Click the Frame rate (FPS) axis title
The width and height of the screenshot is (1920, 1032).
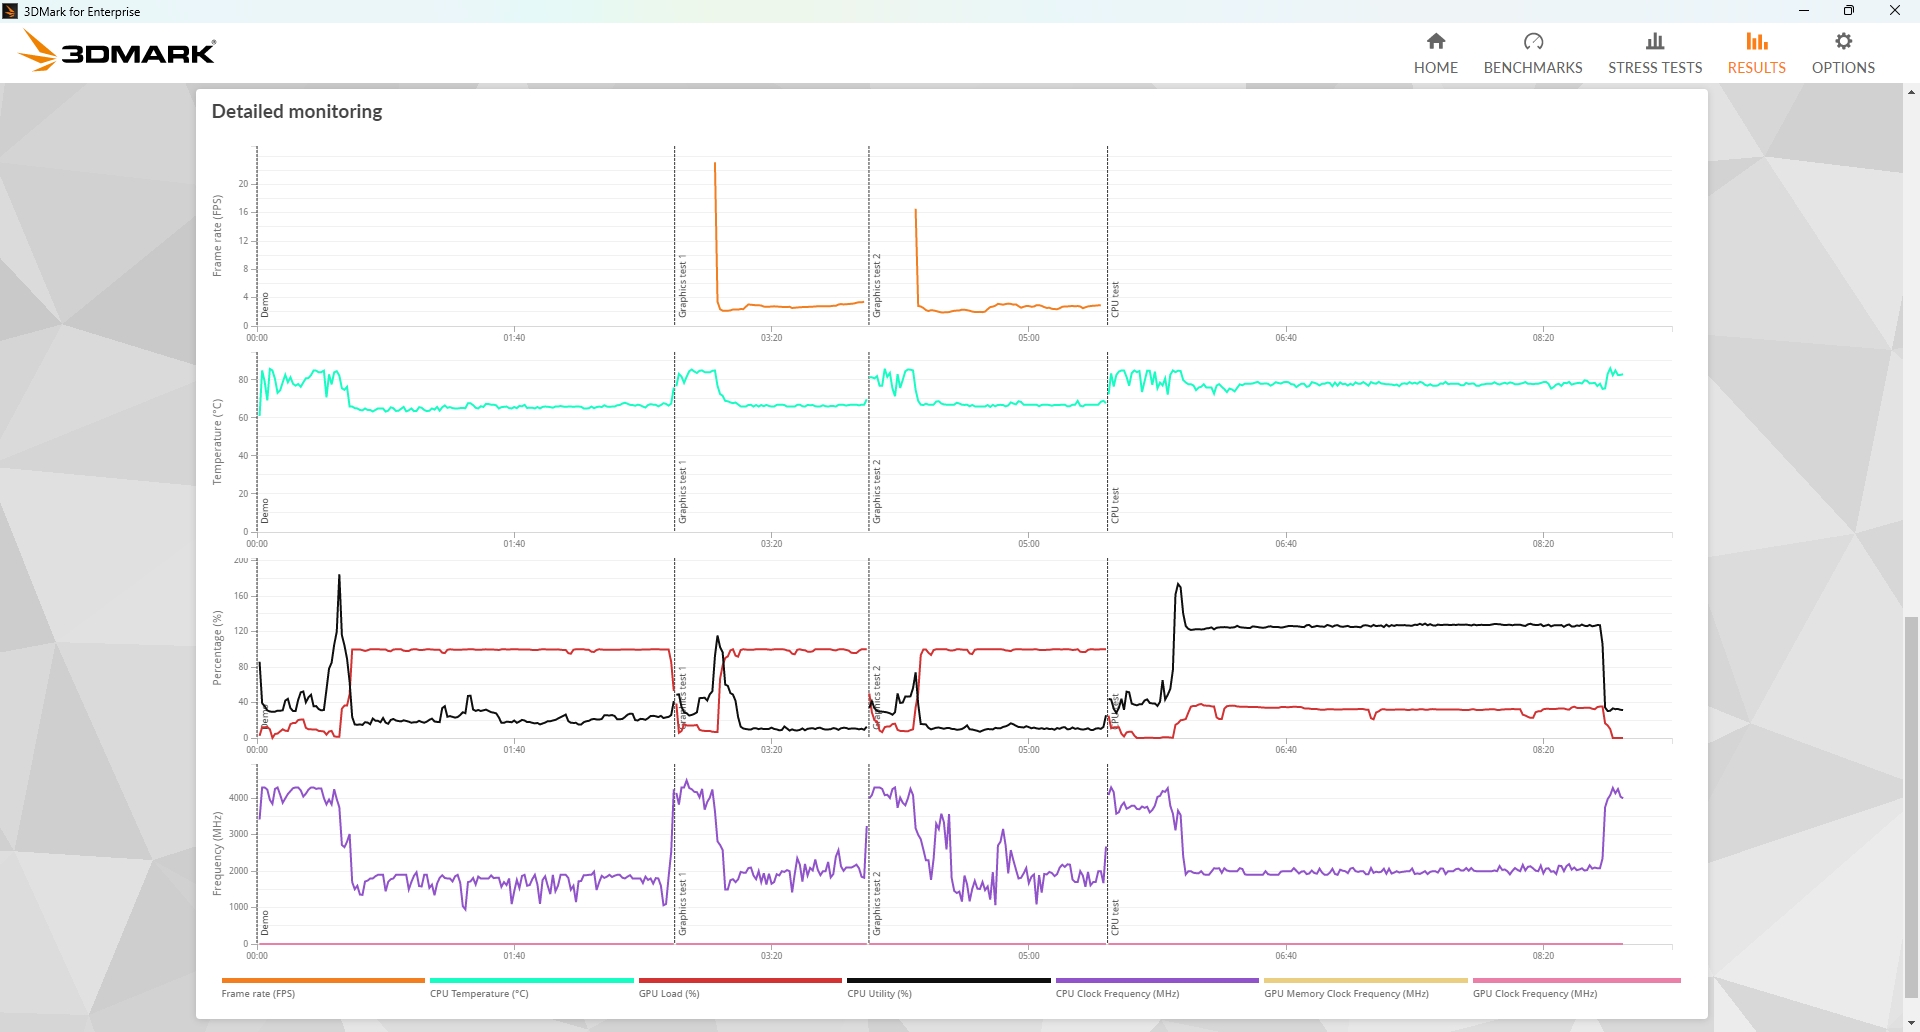[x=217, y=236]
